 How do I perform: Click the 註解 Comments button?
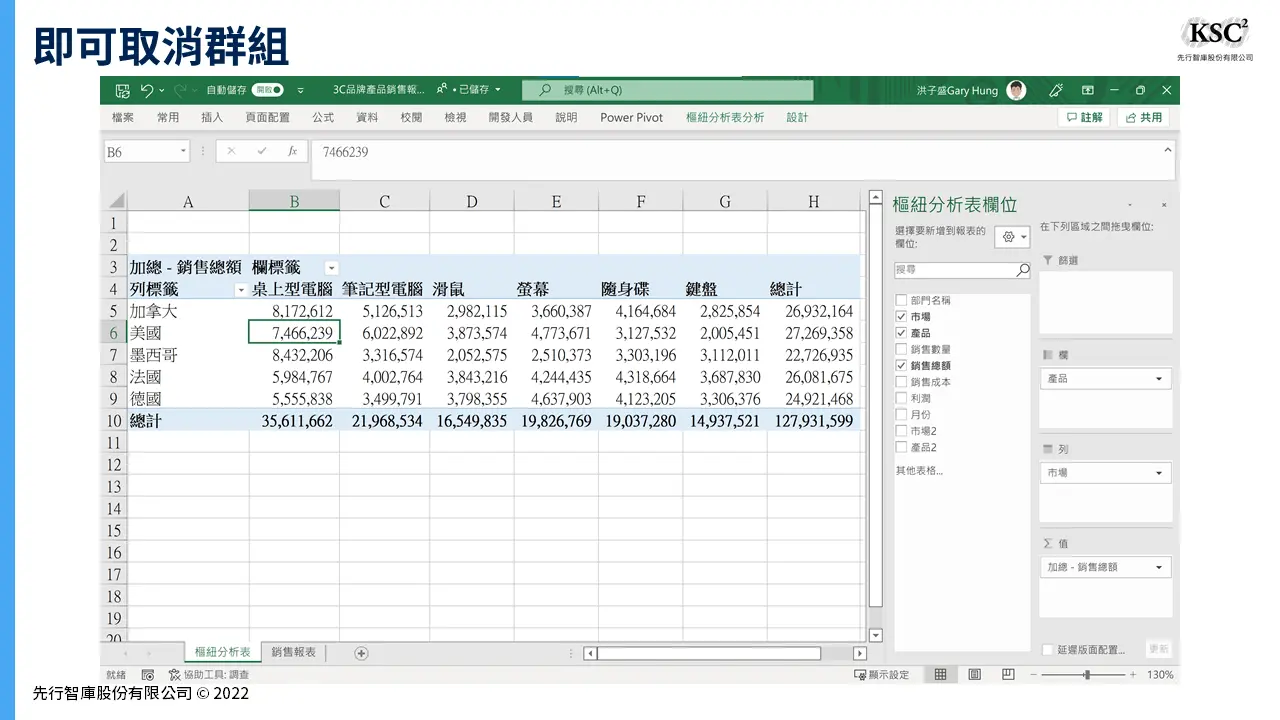tap(1084, 117)
